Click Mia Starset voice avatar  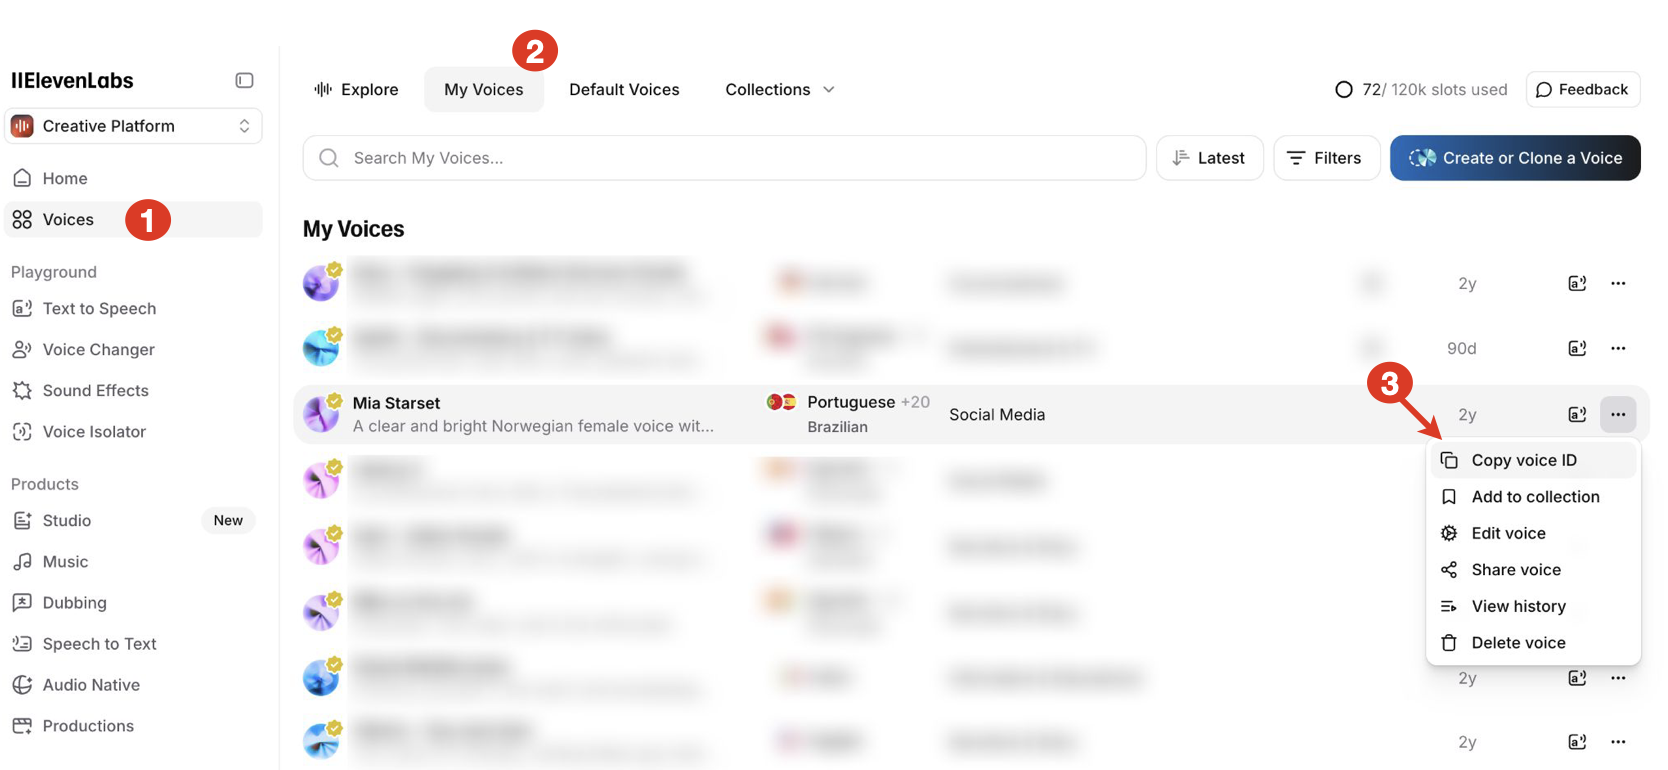tap(322, 412)
